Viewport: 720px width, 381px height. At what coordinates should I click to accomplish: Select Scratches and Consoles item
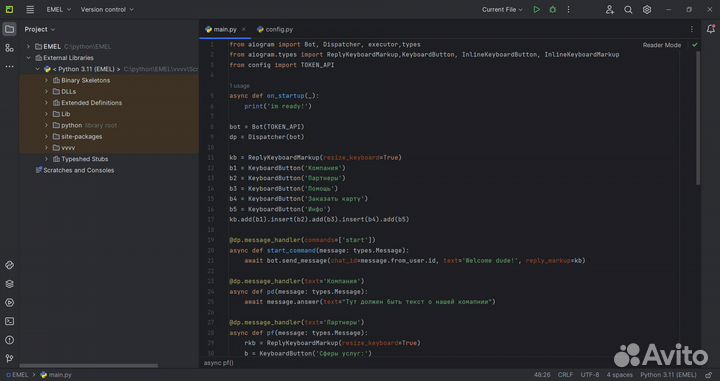tap(79, 170)
